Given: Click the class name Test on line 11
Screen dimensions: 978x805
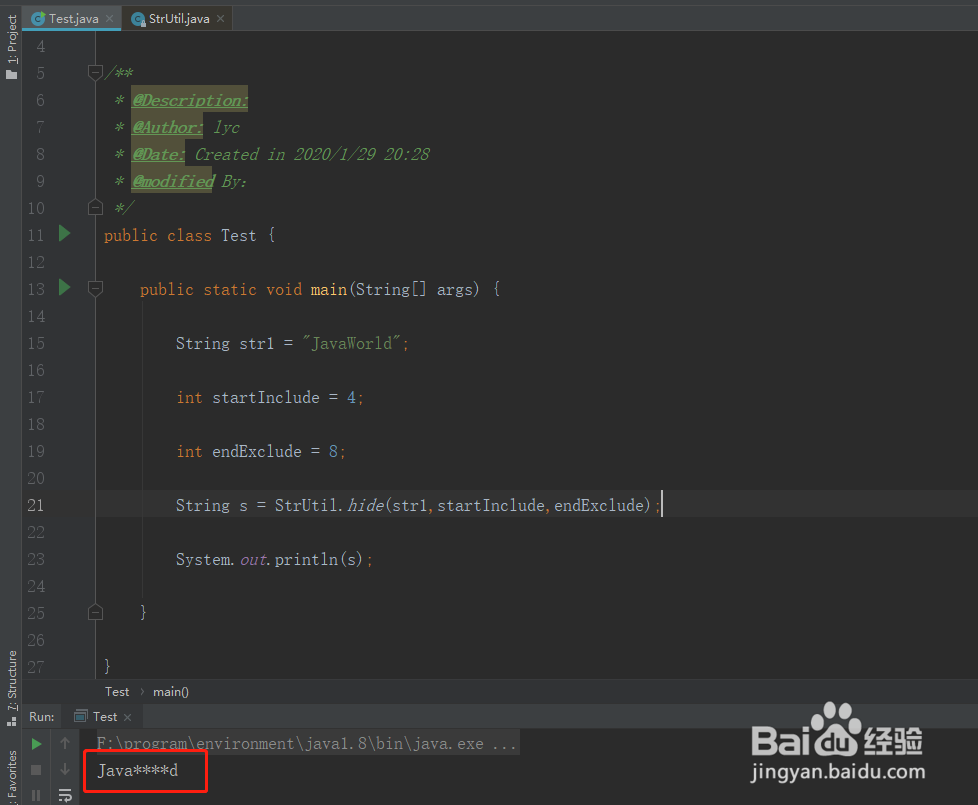Looking at the screenshot, I should coord(238,235).
